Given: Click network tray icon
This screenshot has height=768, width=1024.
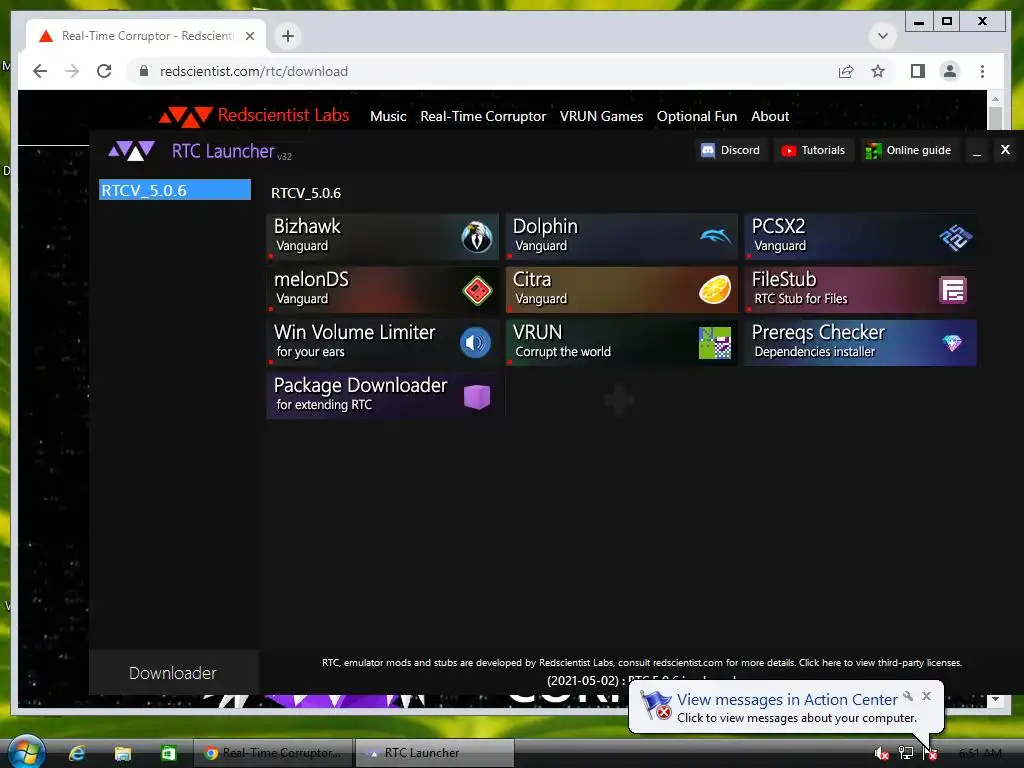Looking at the screenshot, I should point(906,753).
